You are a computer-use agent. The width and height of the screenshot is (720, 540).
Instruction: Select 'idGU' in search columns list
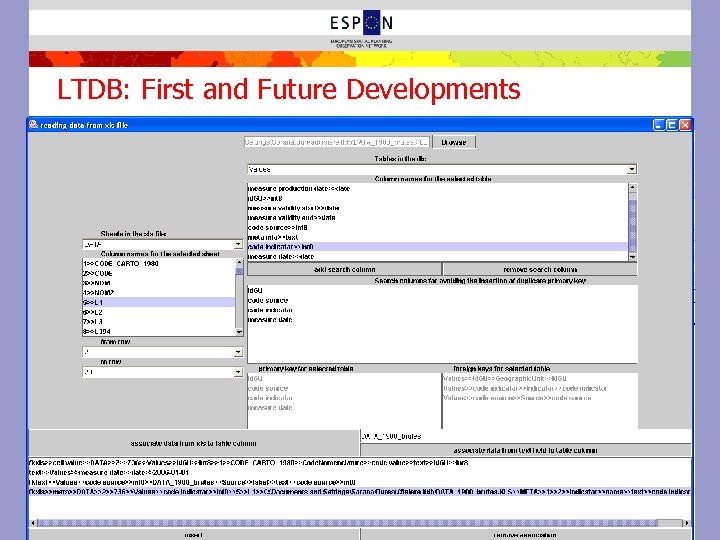442,291
